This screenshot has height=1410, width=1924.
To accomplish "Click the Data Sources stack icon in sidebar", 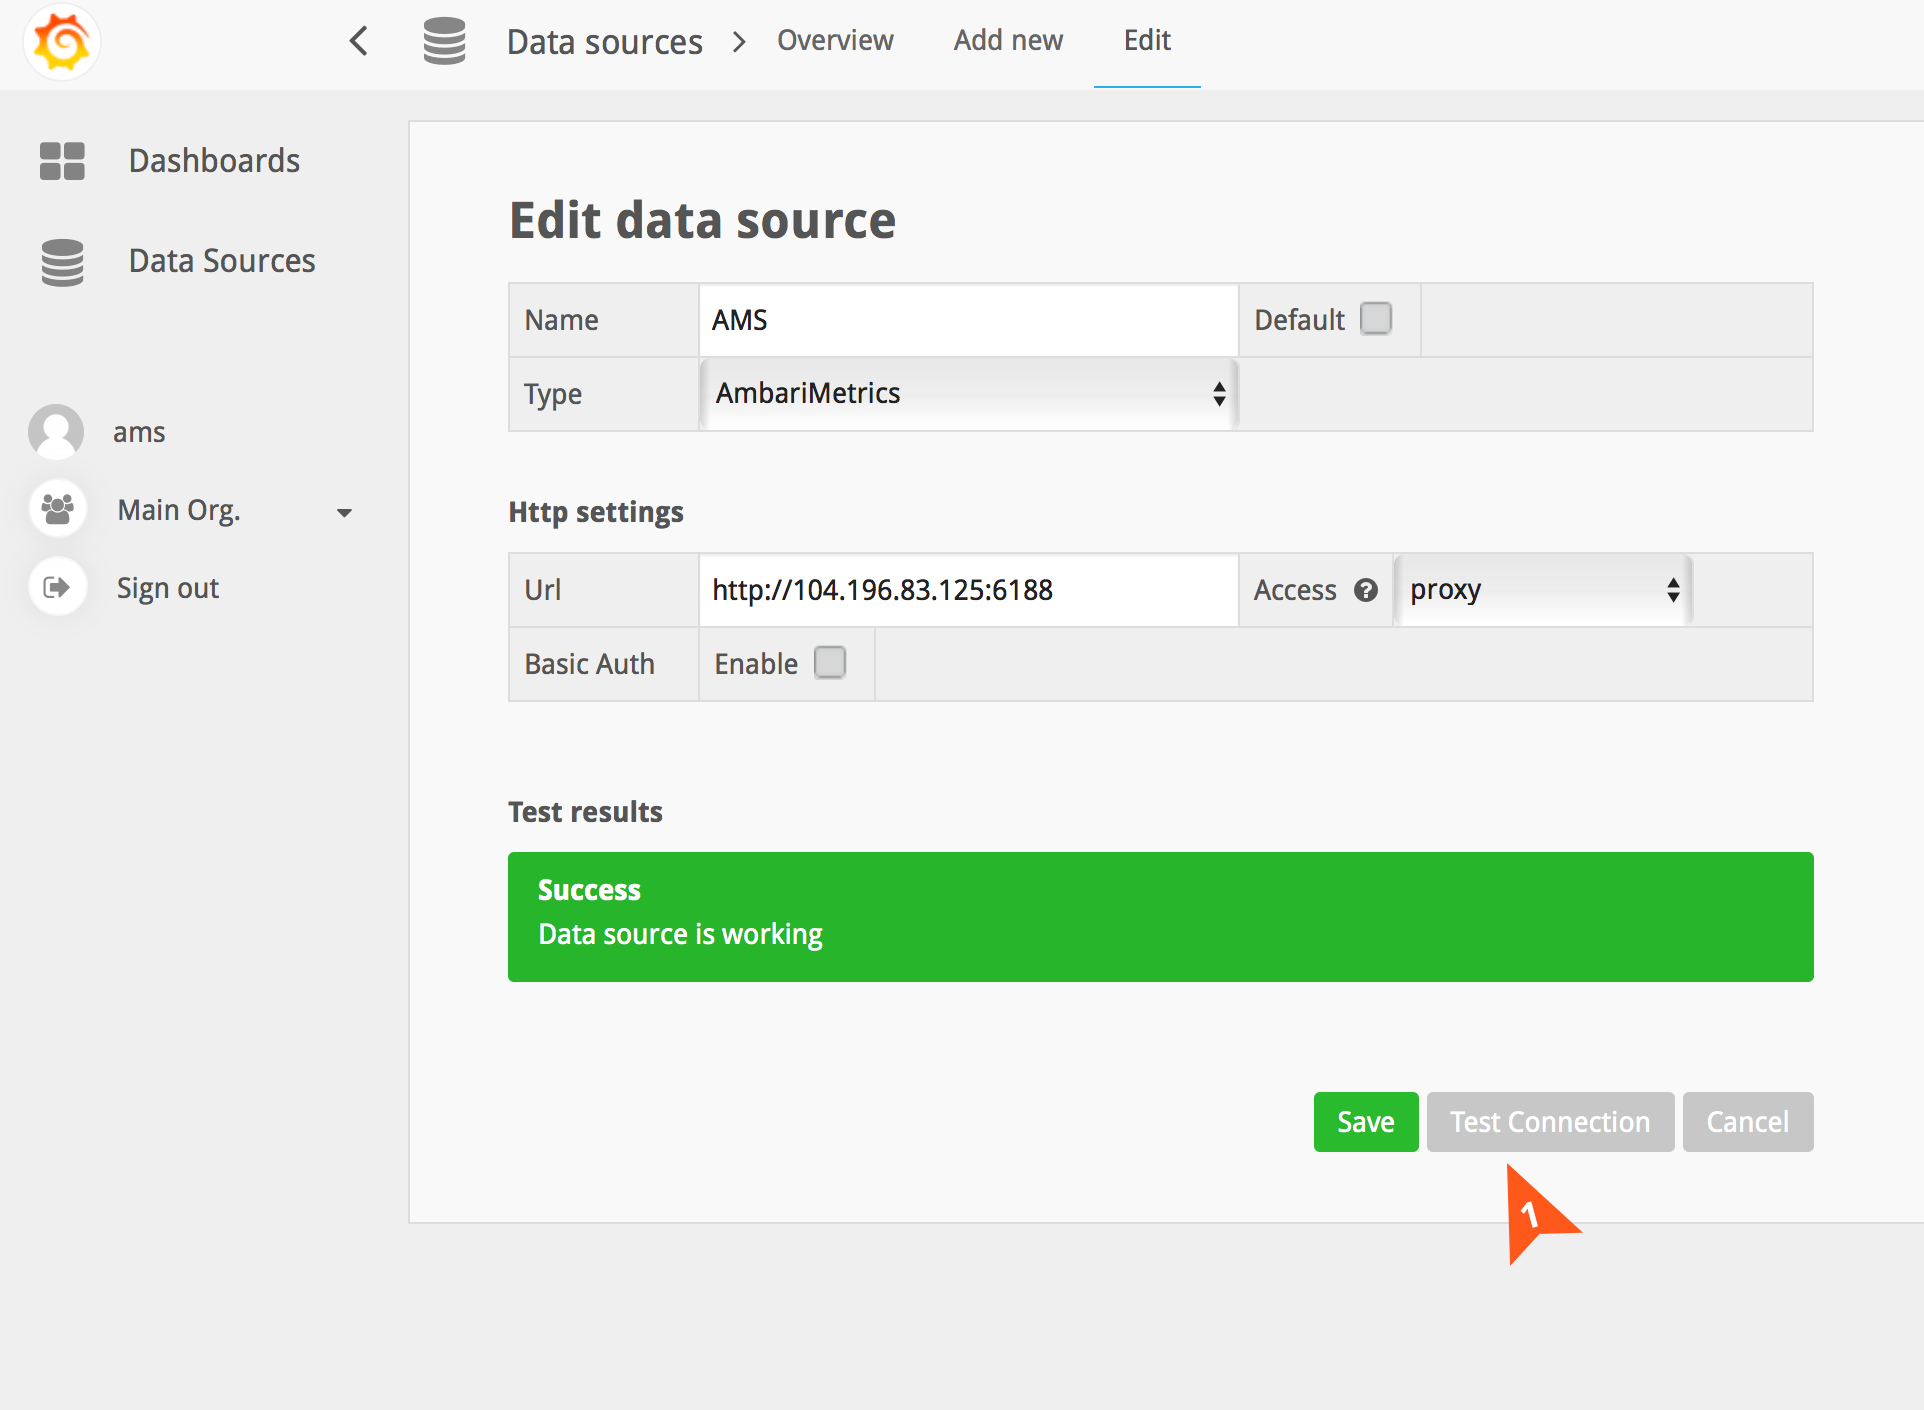I will click(x=62, y=262).
